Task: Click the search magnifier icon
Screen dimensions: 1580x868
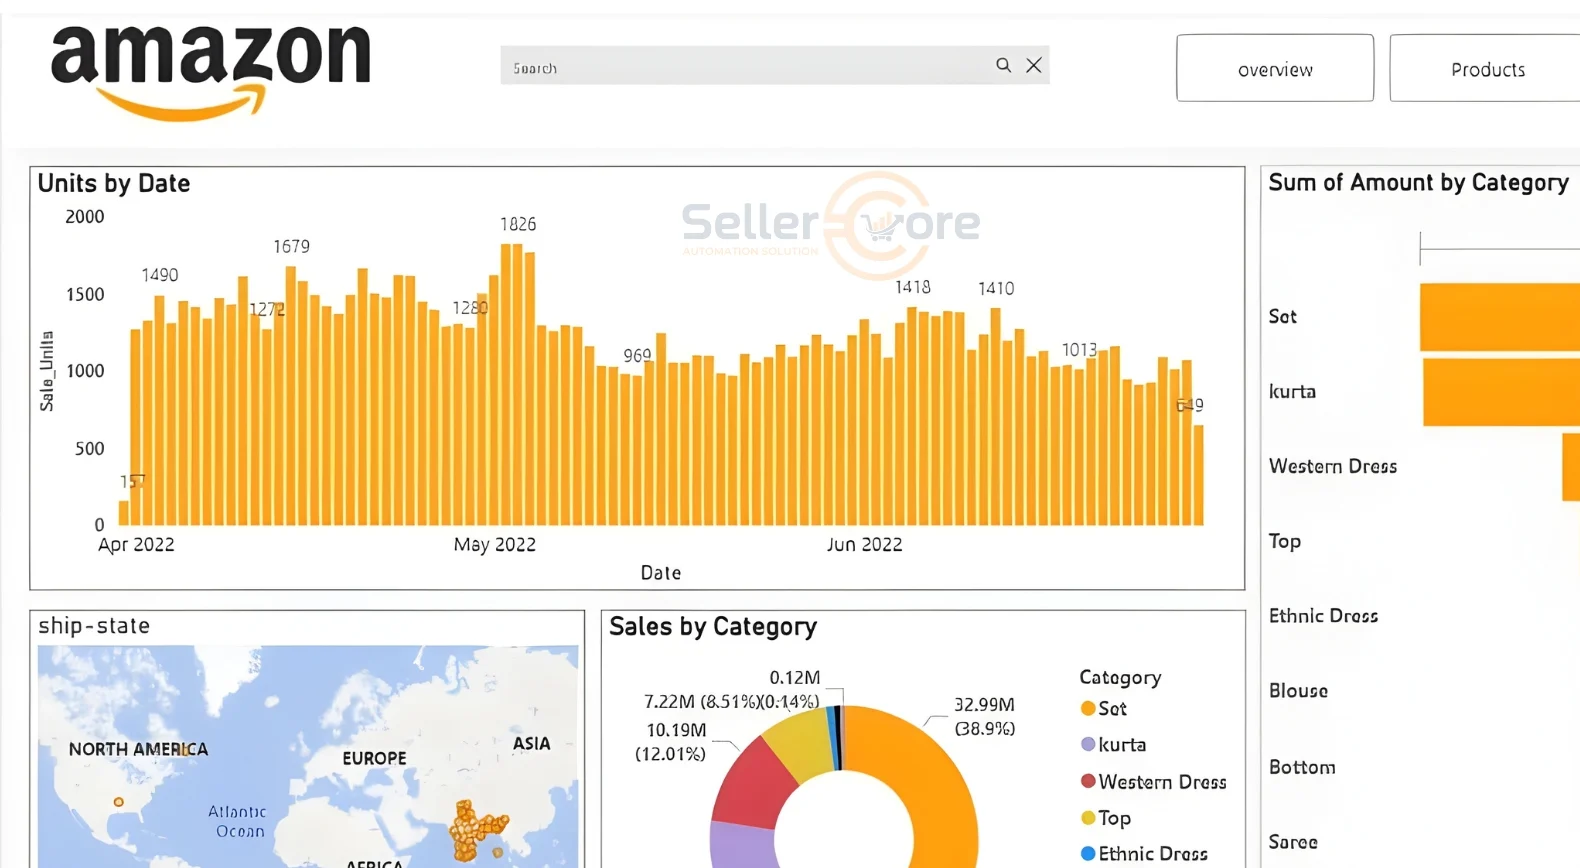Action: click(x=1003, y=65)
